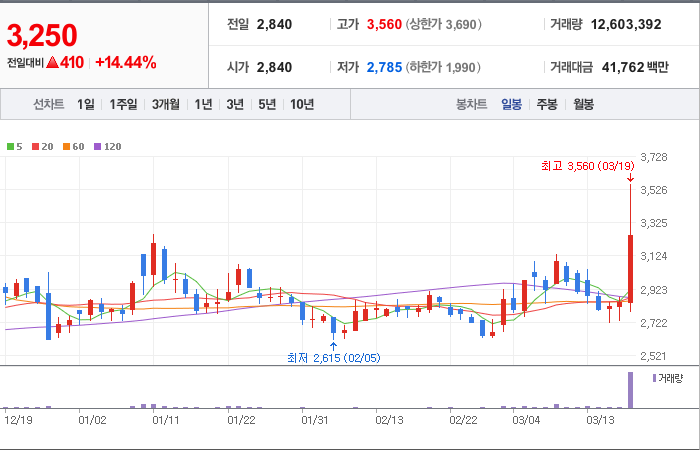Click the purple 거래량 legend marker
Viewport: 700px width, 450px height.
[654, 378]
